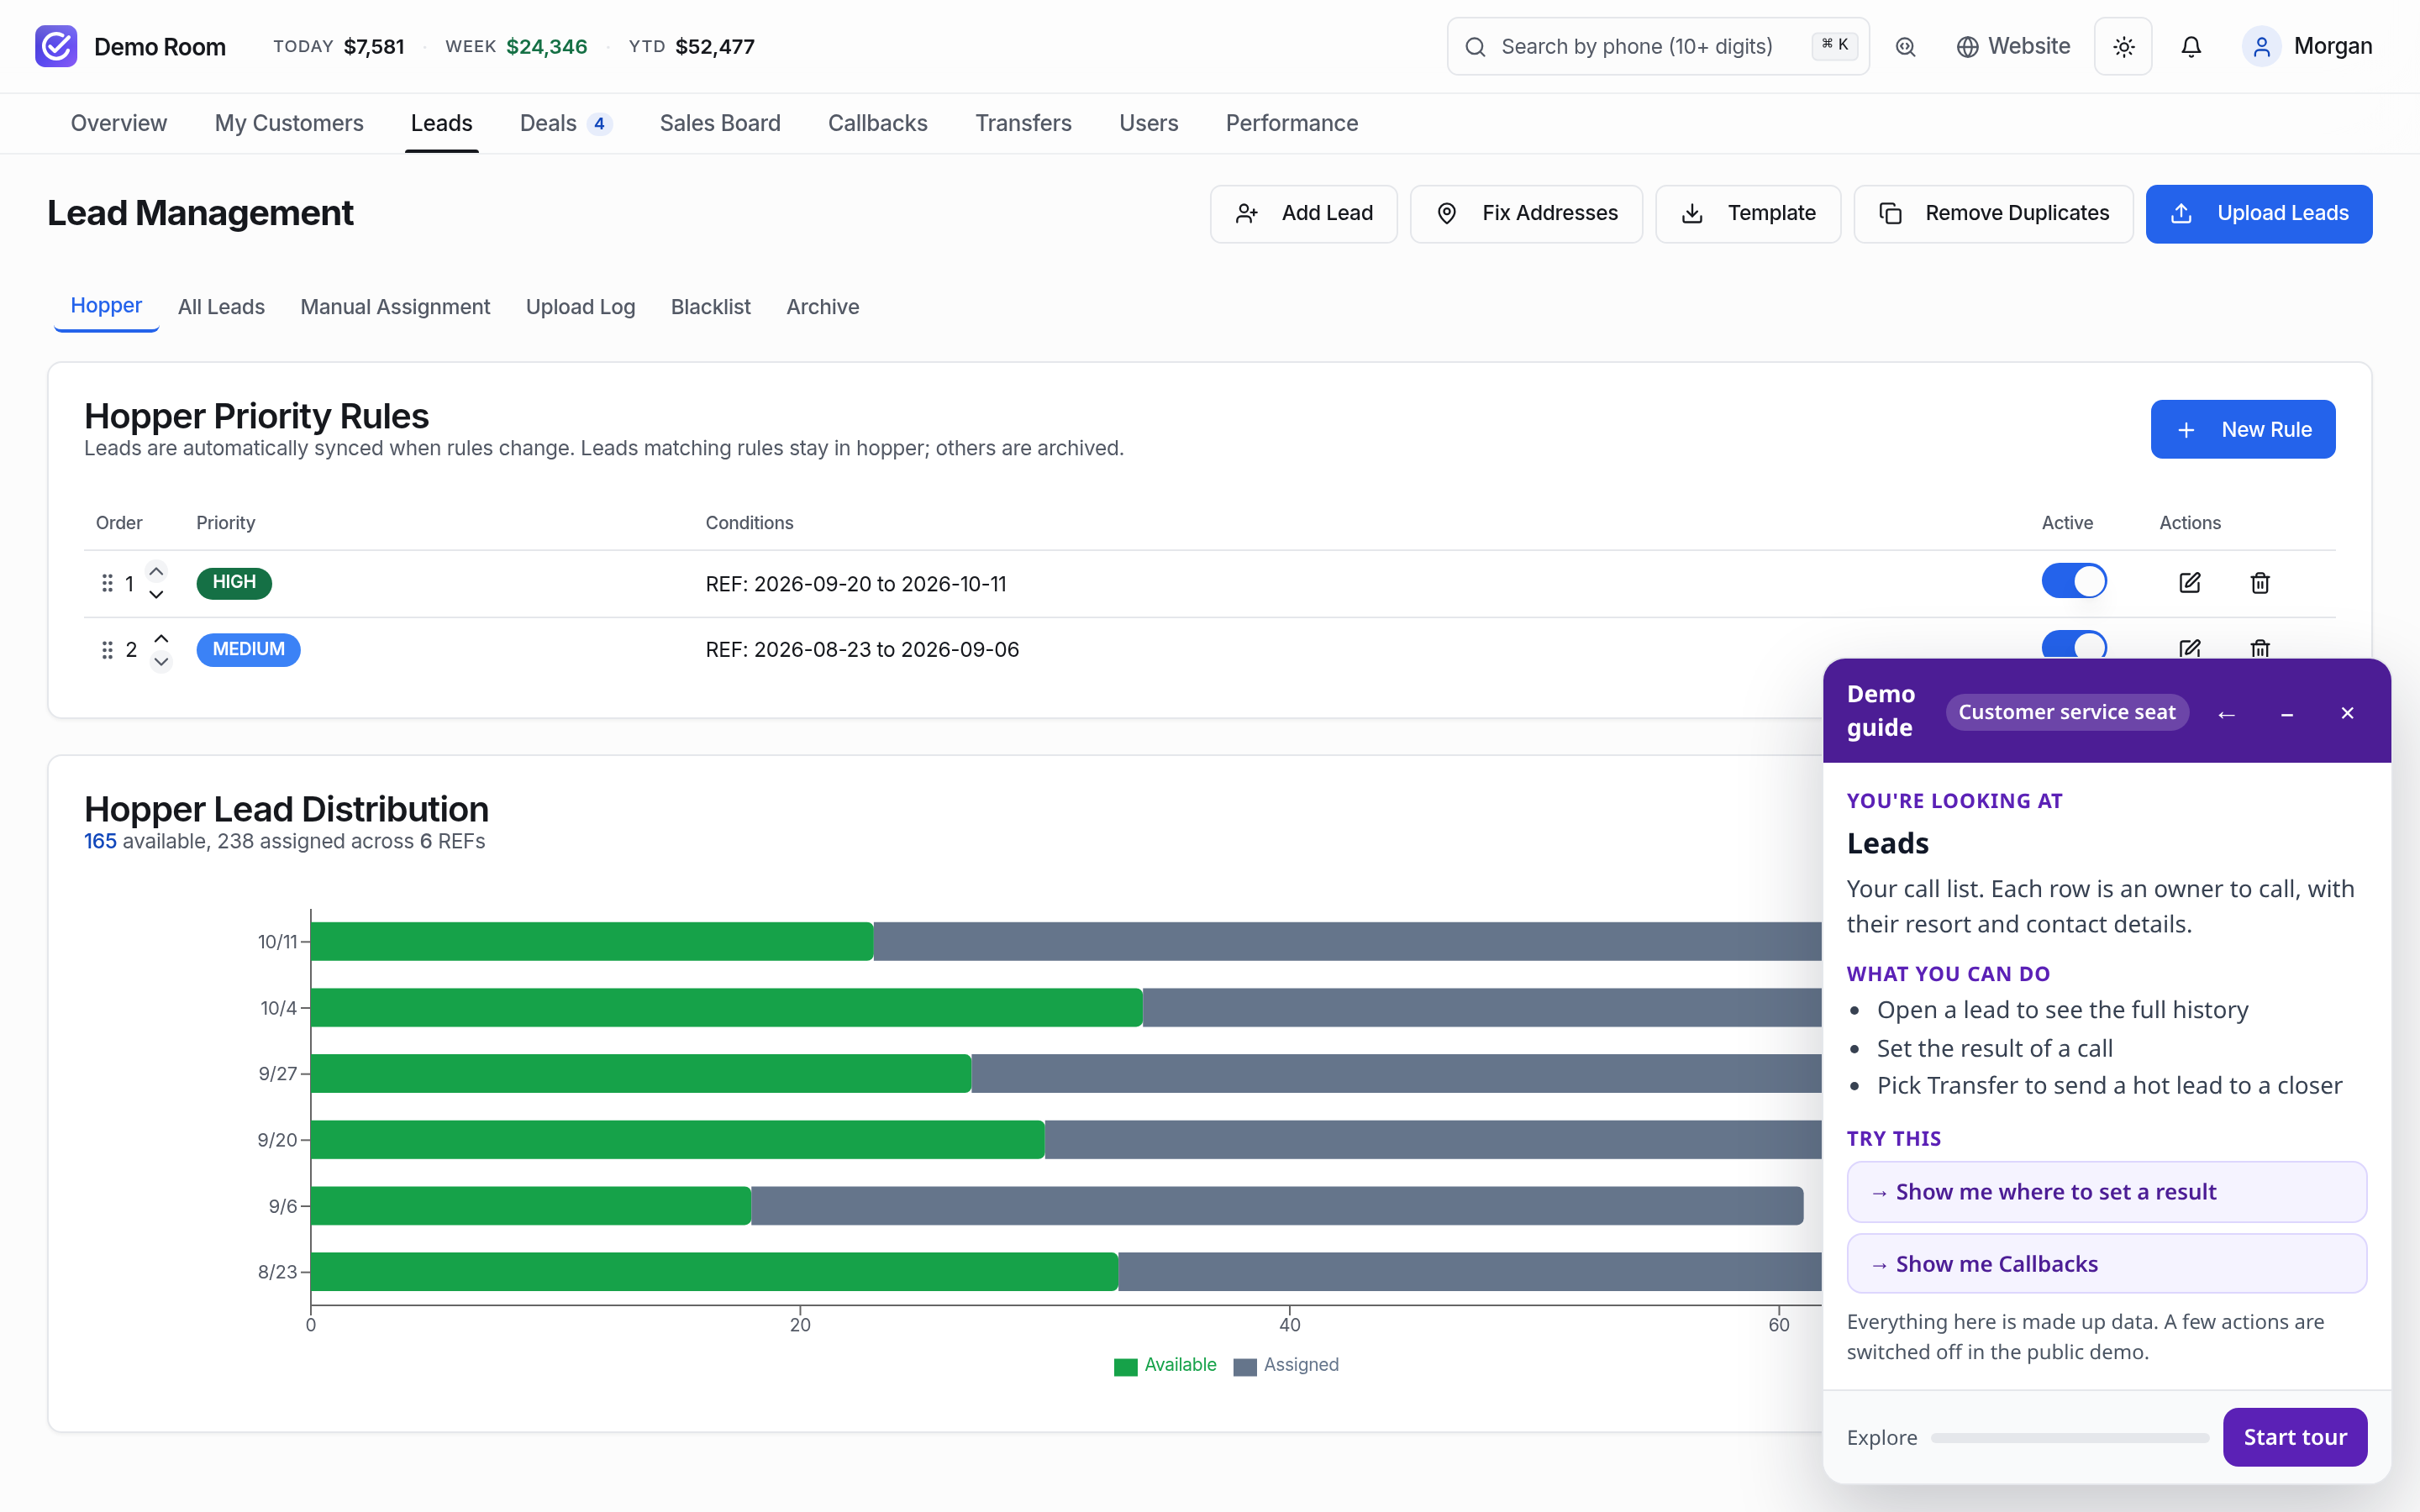Grab the drag handle for rule 1
Image resolution: width=2420 pixels, height=1512 pixels.
tap(107, 583)
